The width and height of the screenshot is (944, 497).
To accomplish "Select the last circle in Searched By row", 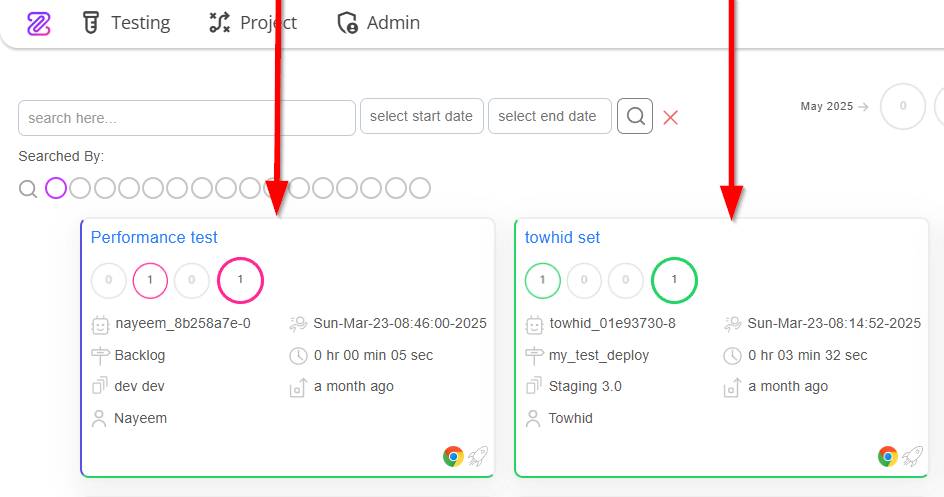I will (420, 188).
